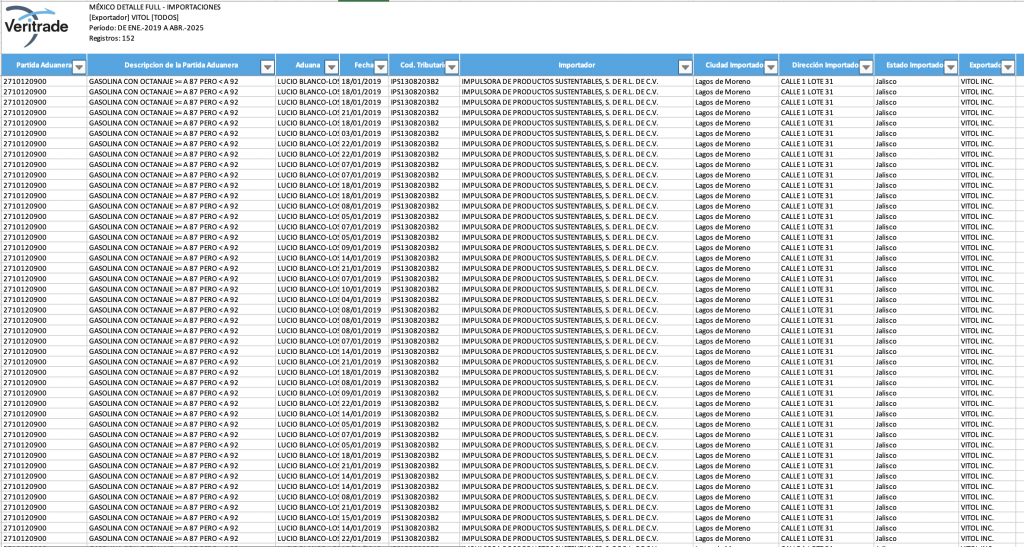Select the Importador column header label
The height and width of the screenshot is (547, 1024).
[x=577, y=65]
